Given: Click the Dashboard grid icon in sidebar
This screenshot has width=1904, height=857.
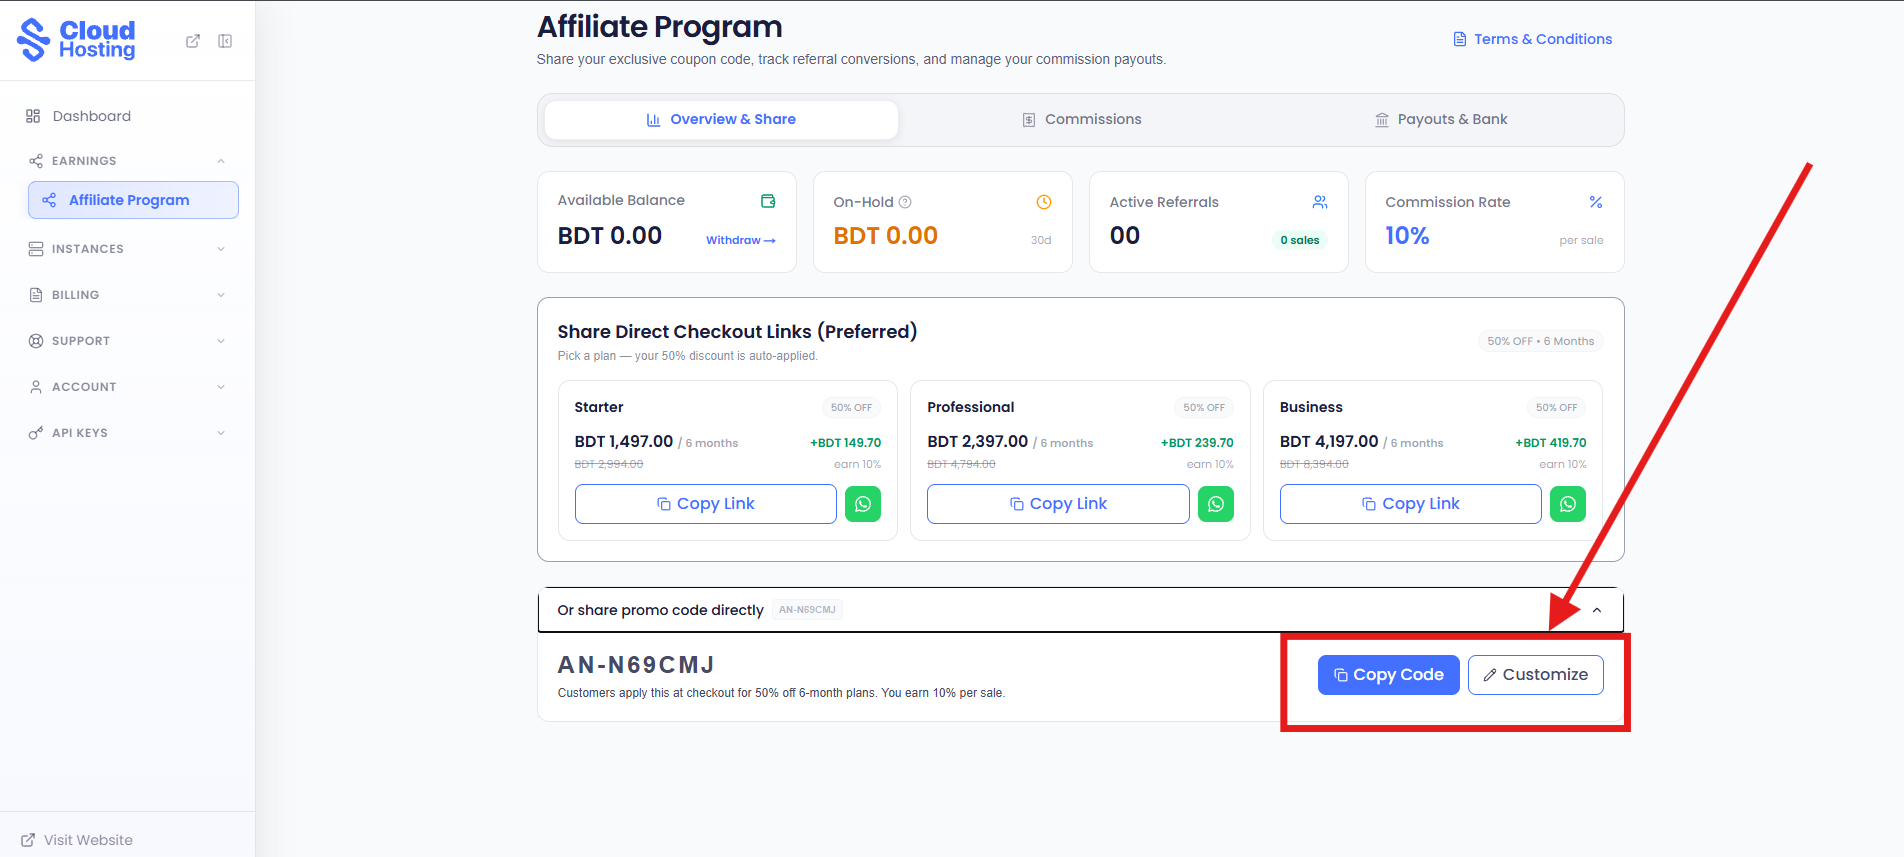Looking at the screenshot, I should click(x=33, y=116).
